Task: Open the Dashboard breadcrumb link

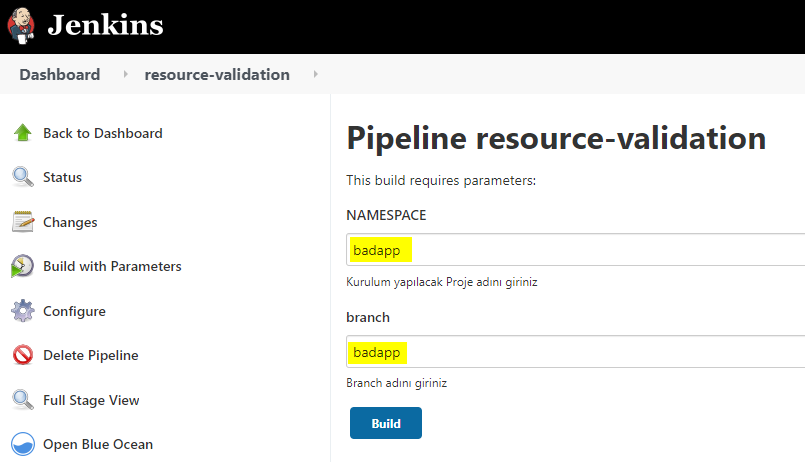Action: [x=60, y=75]
